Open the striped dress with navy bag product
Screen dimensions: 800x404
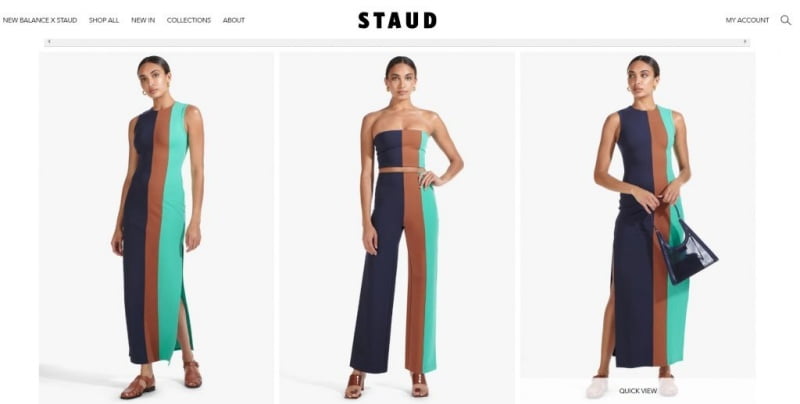coord(638,214)
